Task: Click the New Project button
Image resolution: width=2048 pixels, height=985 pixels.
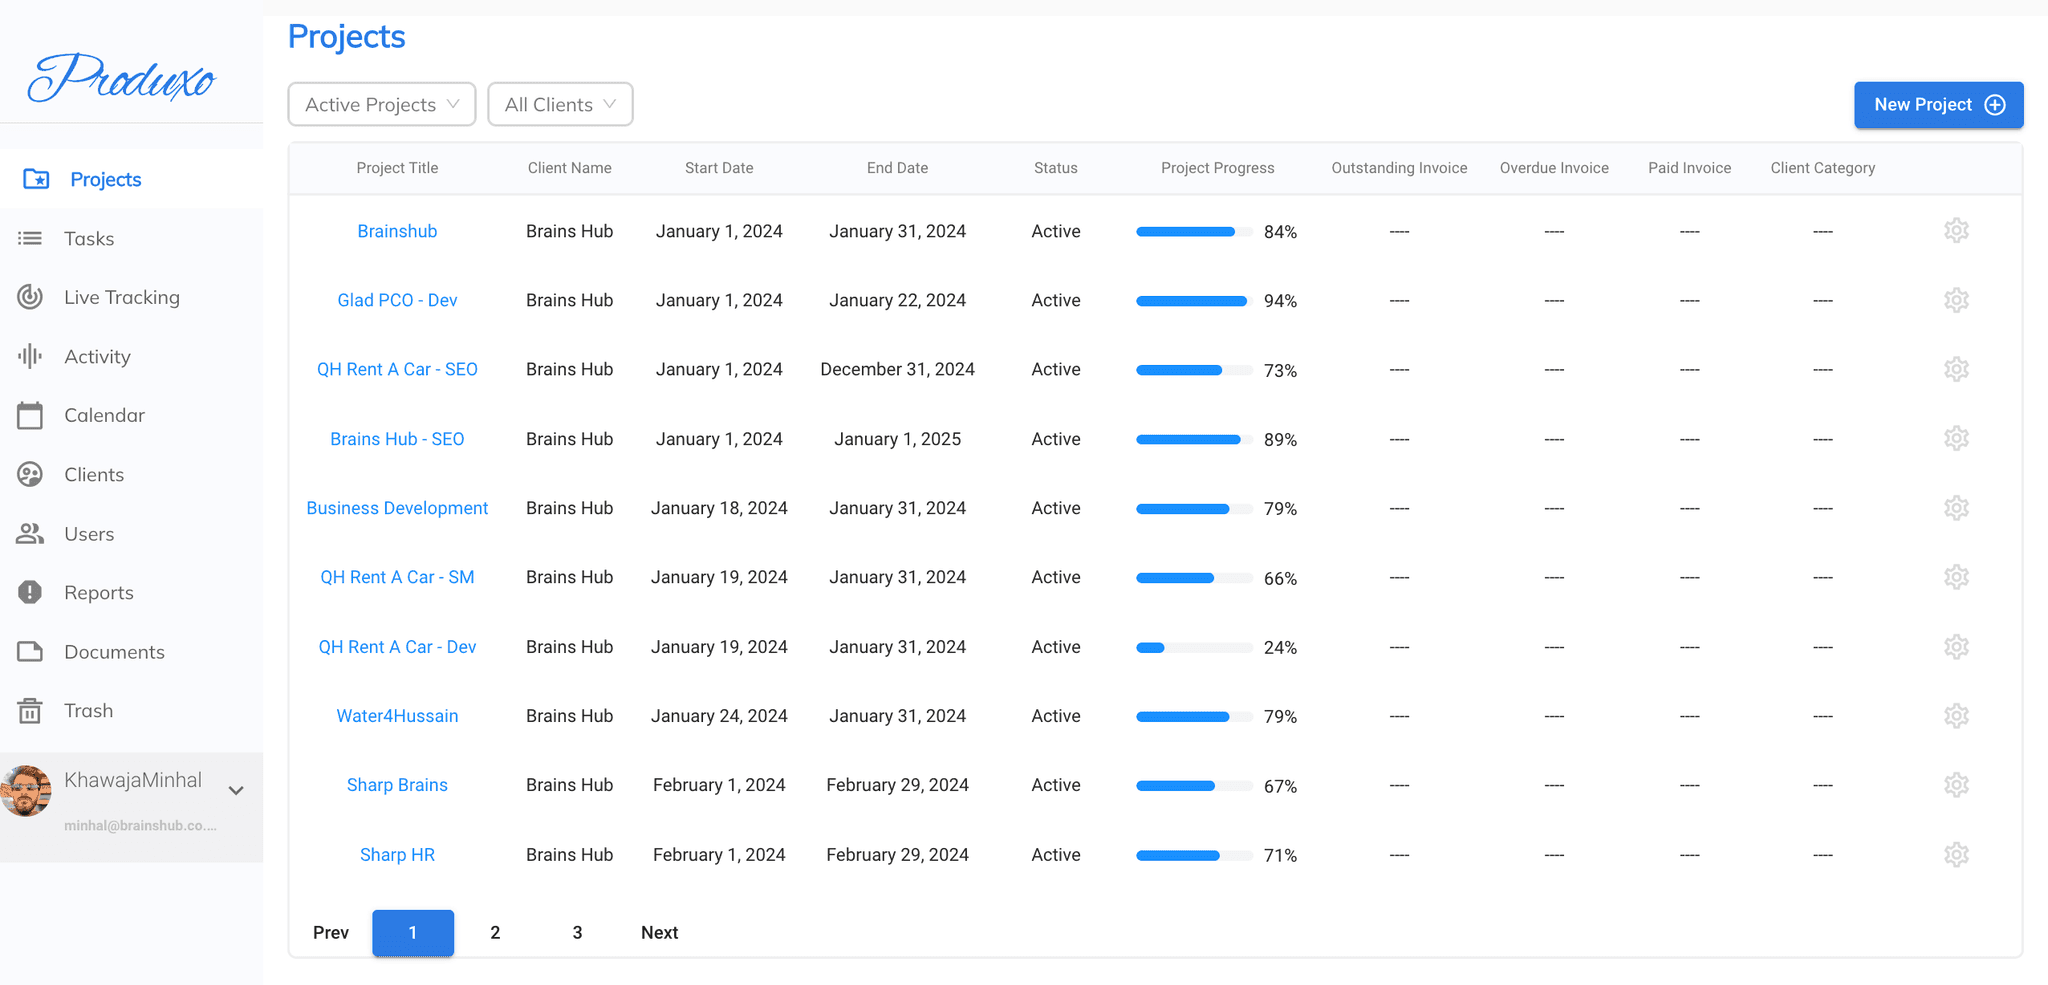Action: pyautogui.click(x=1938, y=104)
